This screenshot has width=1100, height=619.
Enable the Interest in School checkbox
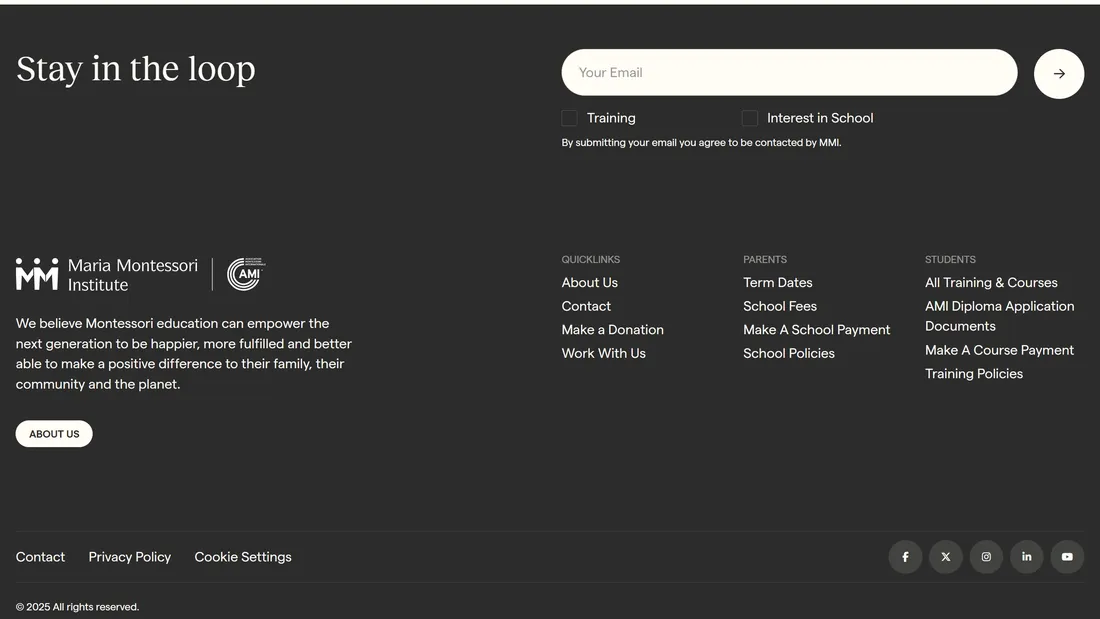pyautogui.click(x=750, y=118)
